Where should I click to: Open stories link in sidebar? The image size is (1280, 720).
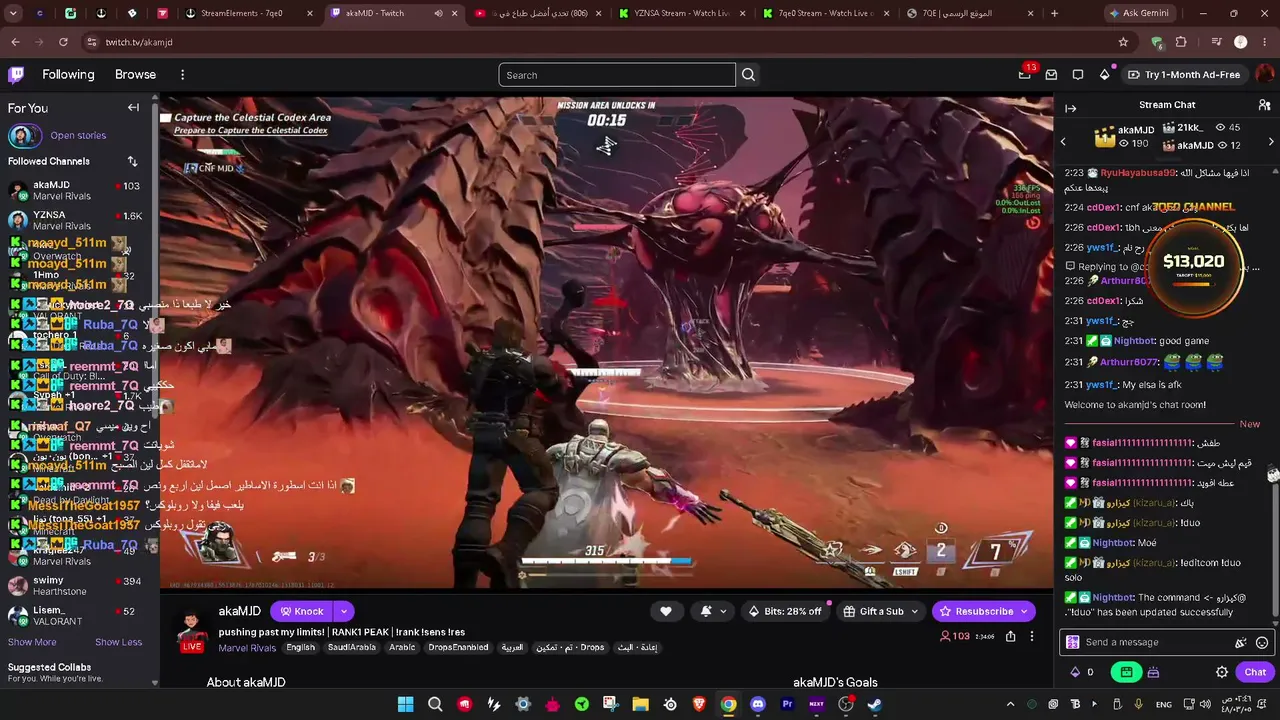click(x=78, y=136)
